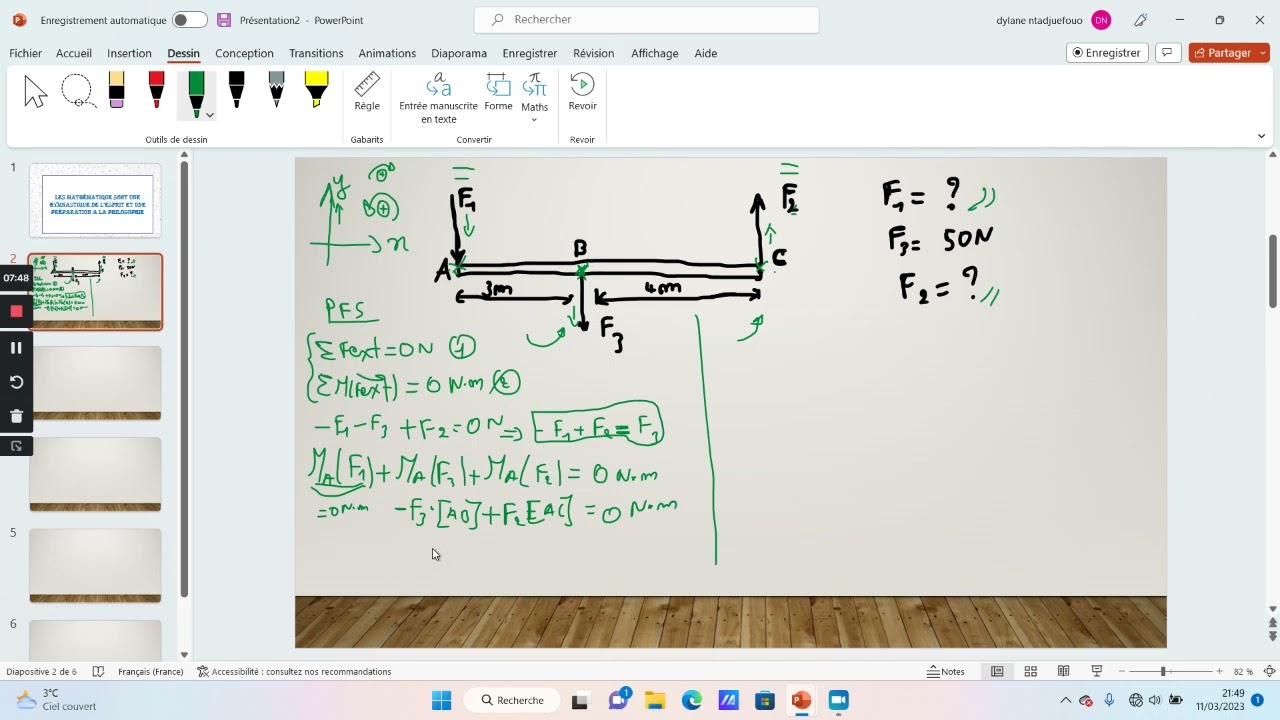Pick the eraser tool
Viewport: 1280px width, 720px height.
coord(116,91)
